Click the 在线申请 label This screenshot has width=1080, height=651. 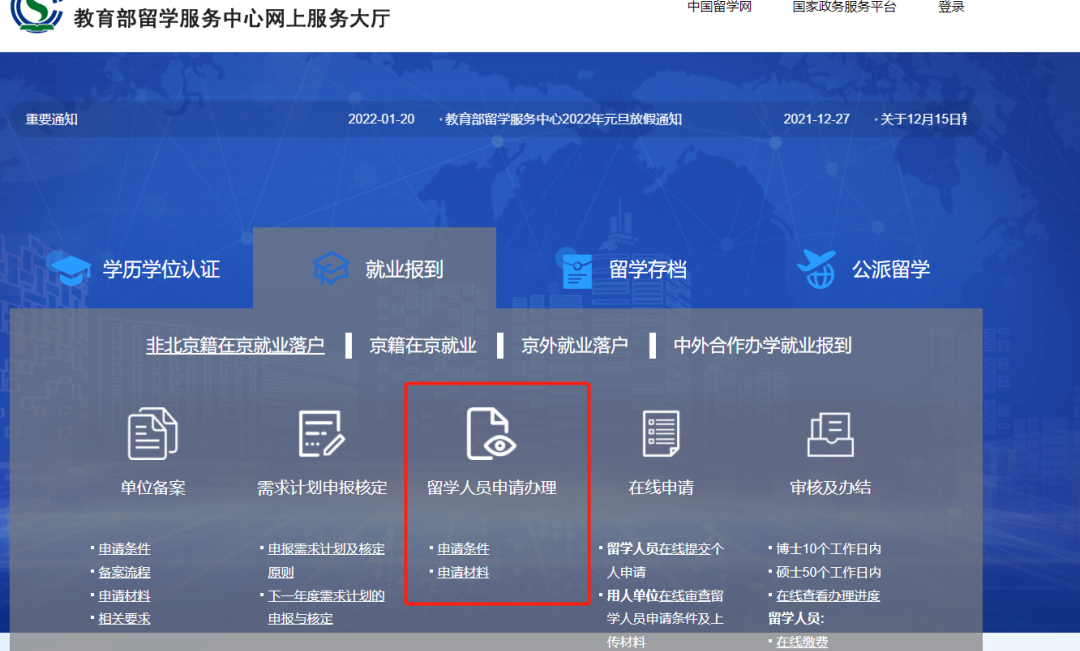(661, 488)
